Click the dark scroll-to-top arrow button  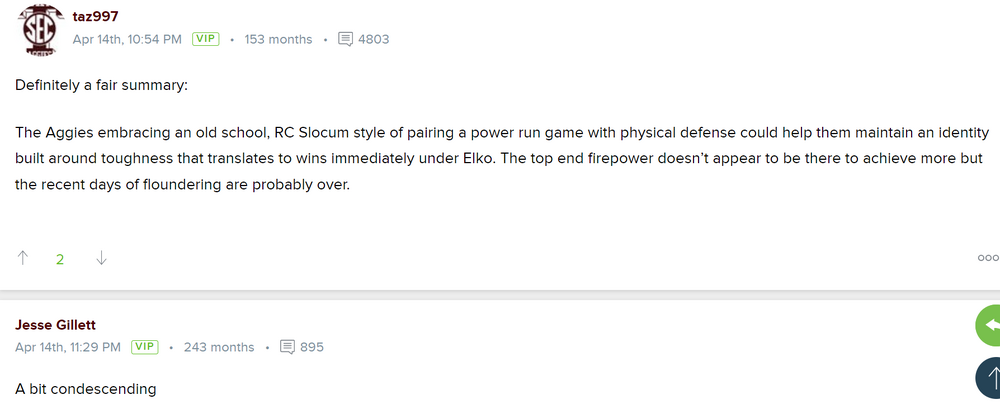coord(988,379)
